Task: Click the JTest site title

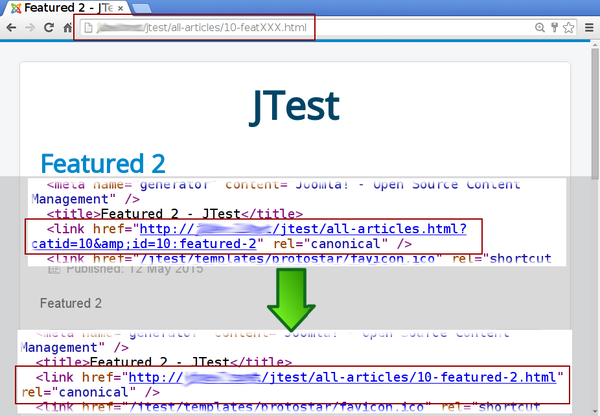Action: pos(294,105)
